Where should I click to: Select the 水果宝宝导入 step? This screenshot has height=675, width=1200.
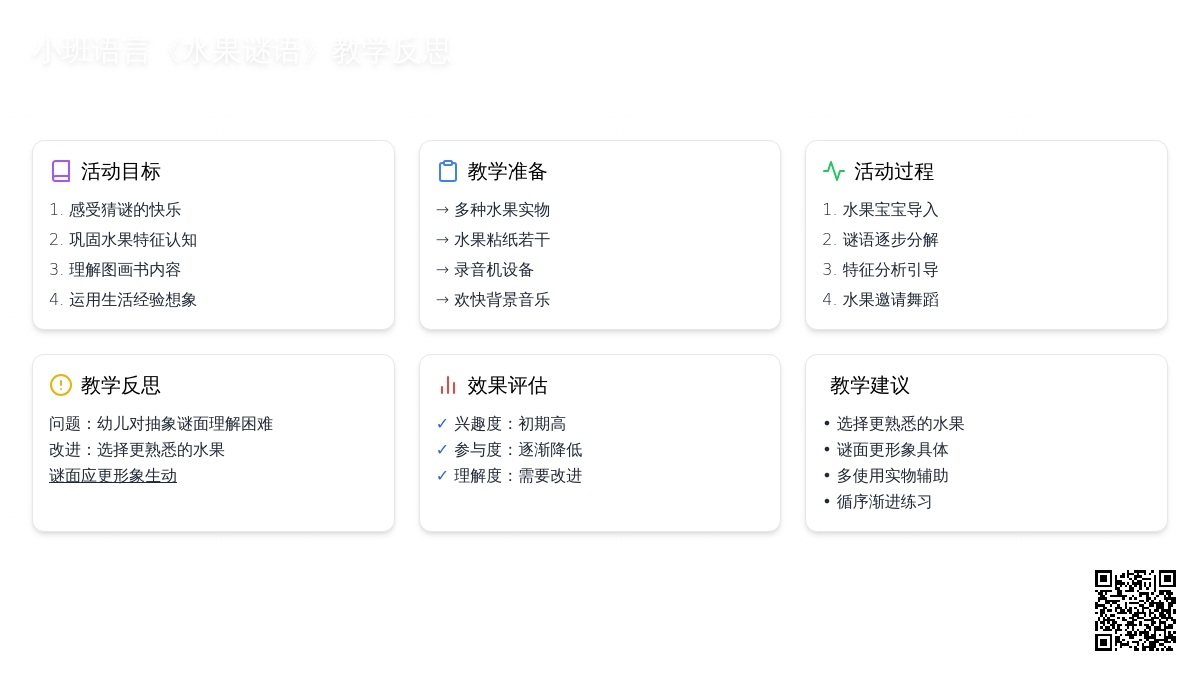click(x=890, y=210)
